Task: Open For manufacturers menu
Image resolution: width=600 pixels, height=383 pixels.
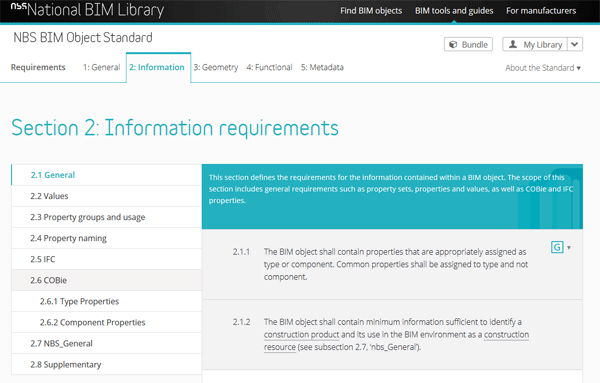Action: coord(541,11)
